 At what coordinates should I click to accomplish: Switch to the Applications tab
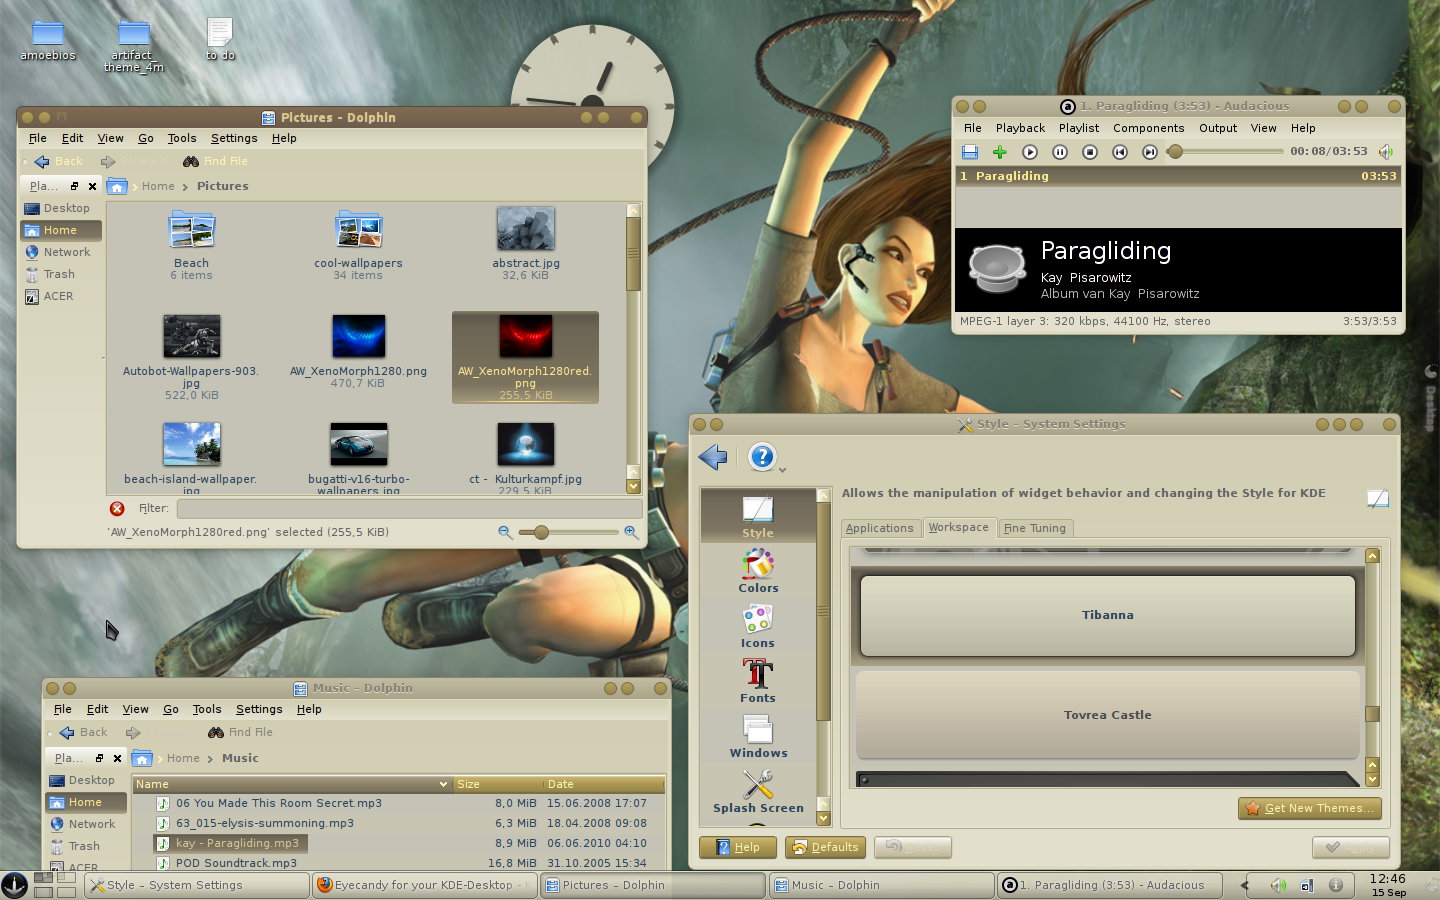879,528
